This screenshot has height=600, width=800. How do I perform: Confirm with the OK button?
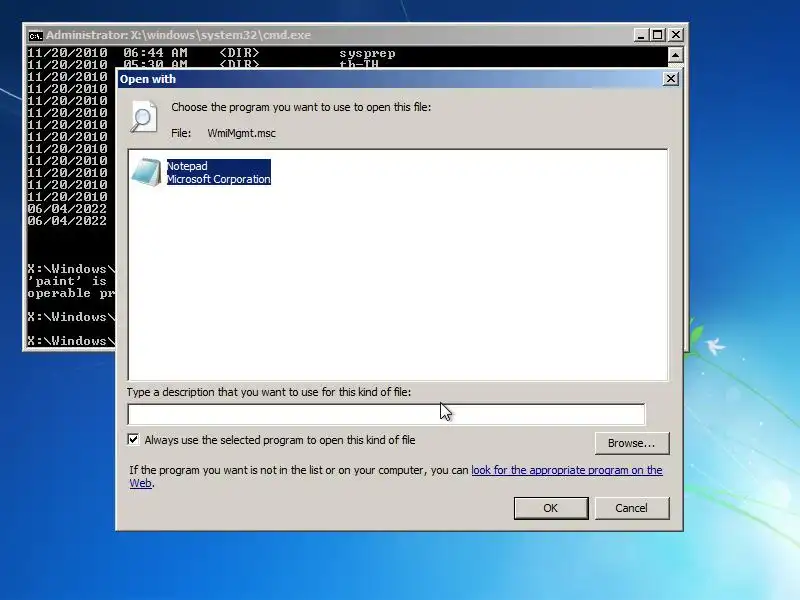coord(551,508)
